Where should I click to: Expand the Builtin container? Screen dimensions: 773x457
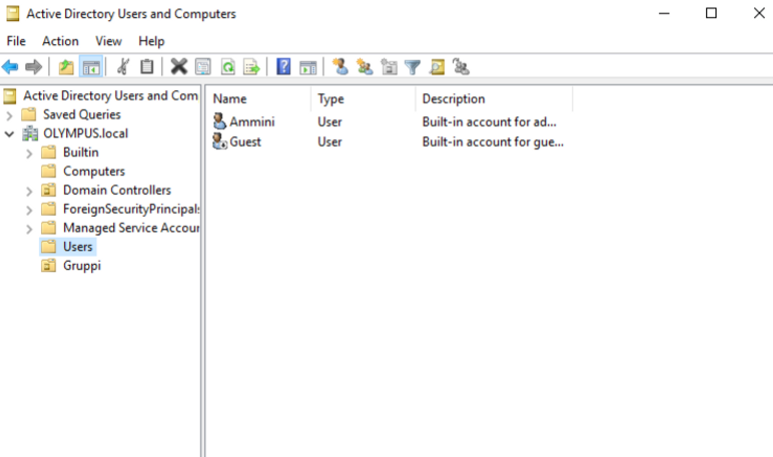(x=29, y=153)
